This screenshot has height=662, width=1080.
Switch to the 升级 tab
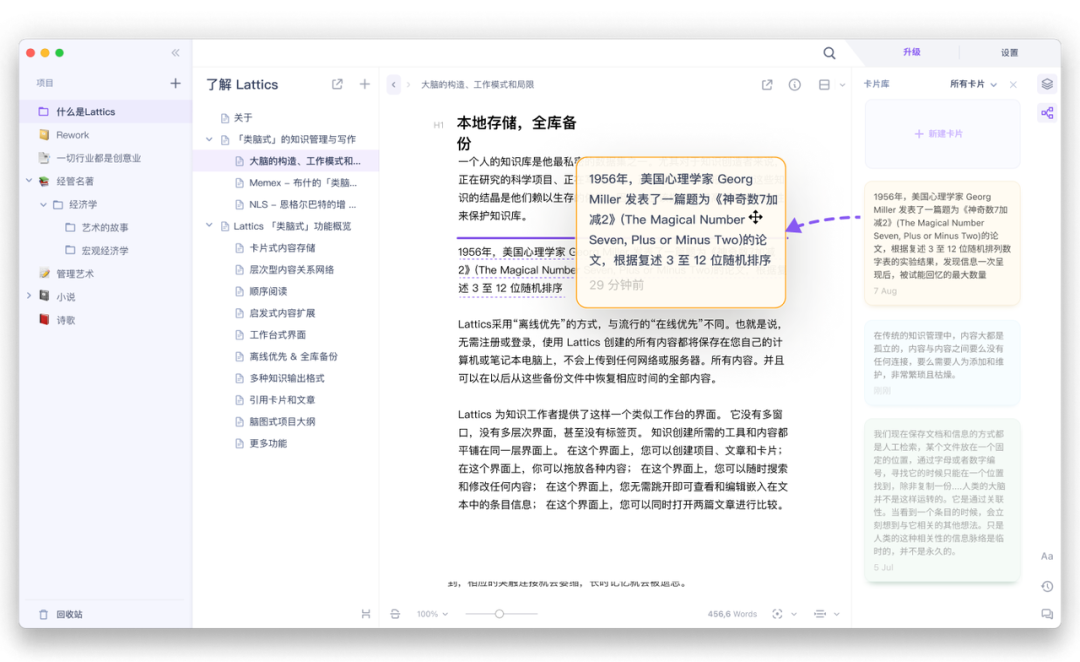pos(911,52)
